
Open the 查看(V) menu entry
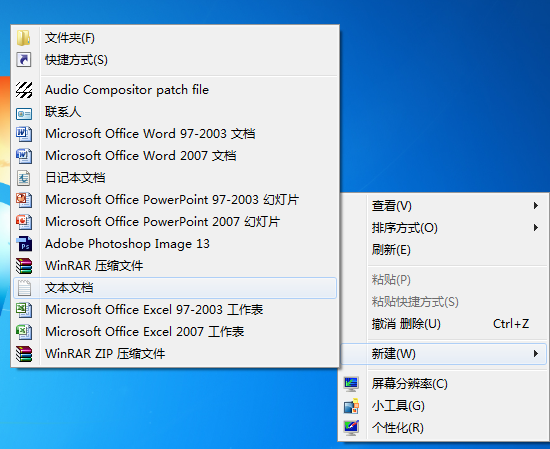click(x=443, y=206)
